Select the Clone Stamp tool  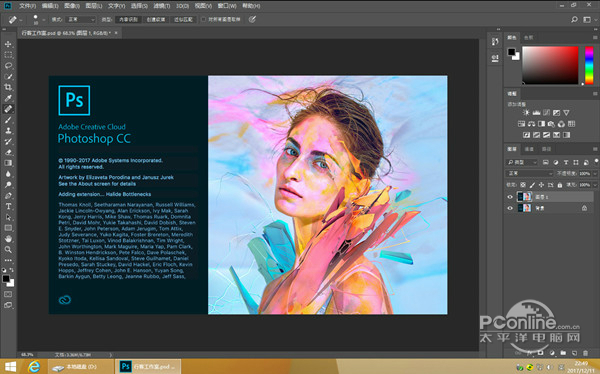pyautogui.click(x=8, y=131)
